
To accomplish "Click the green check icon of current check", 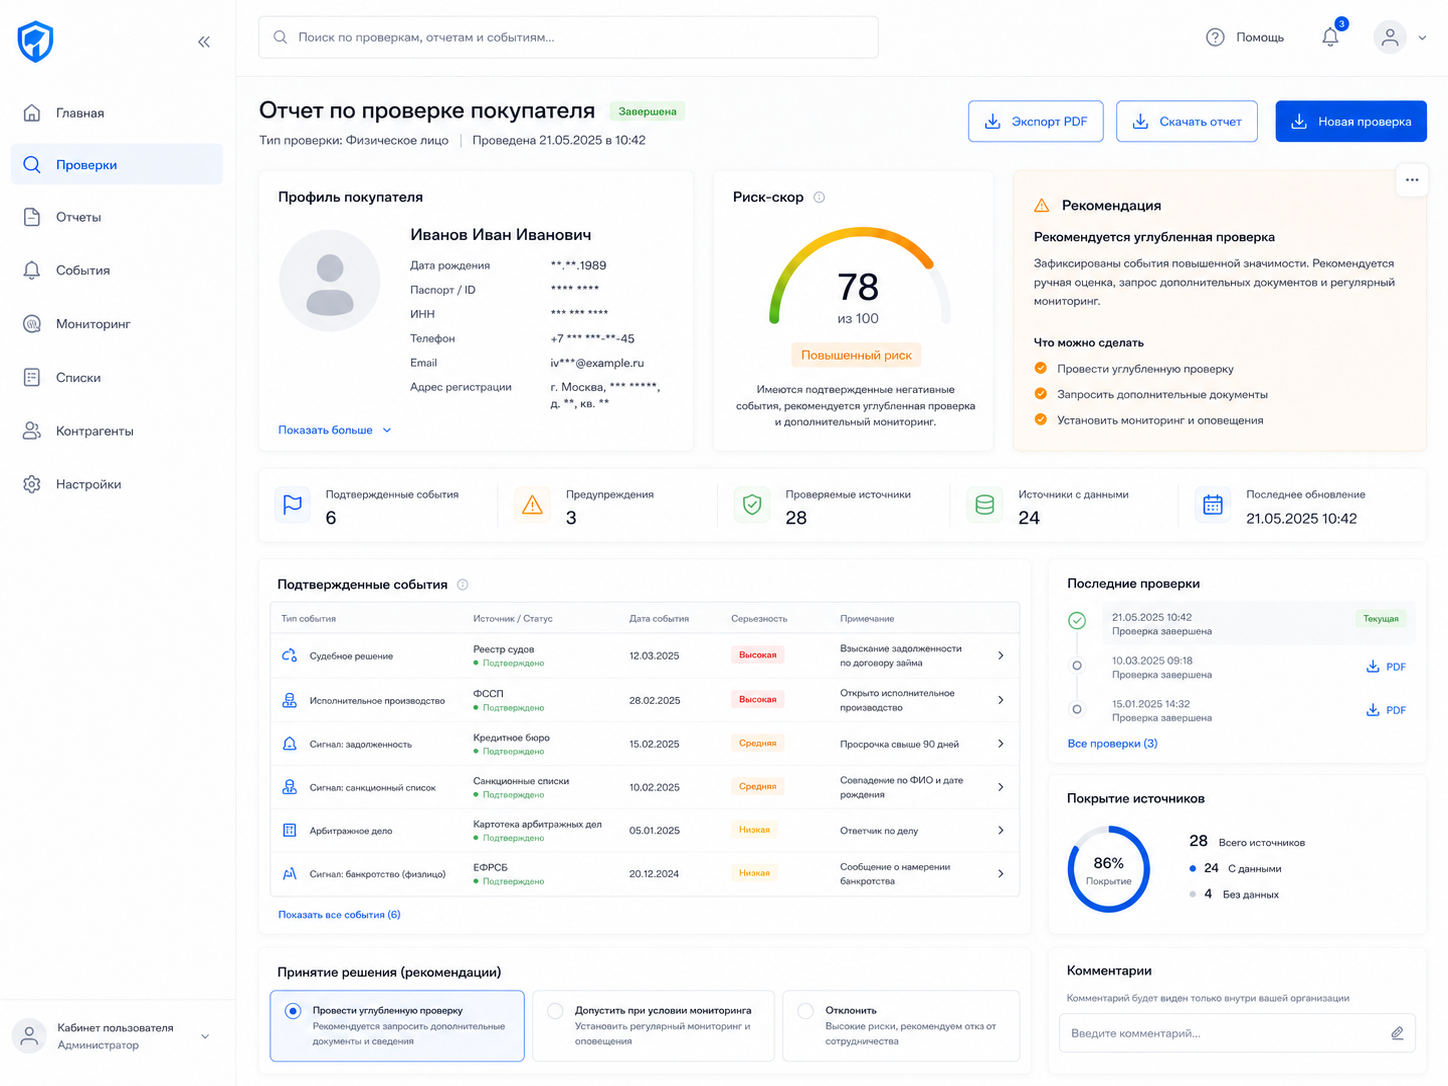I will (x=1077, y=621).
